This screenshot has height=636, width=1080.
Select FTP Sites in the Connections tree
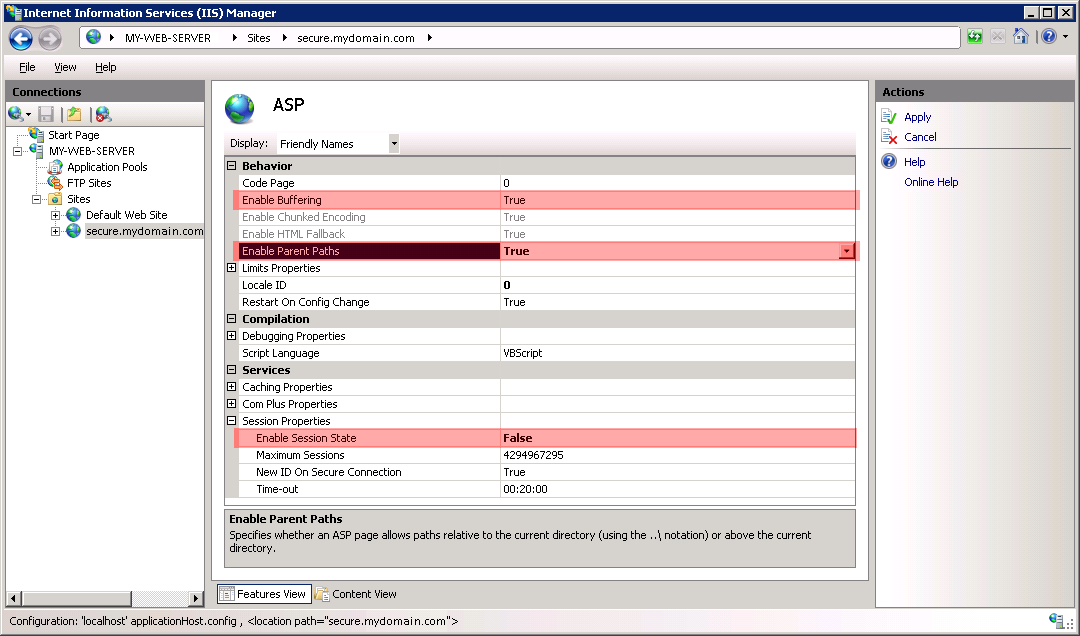89,183
